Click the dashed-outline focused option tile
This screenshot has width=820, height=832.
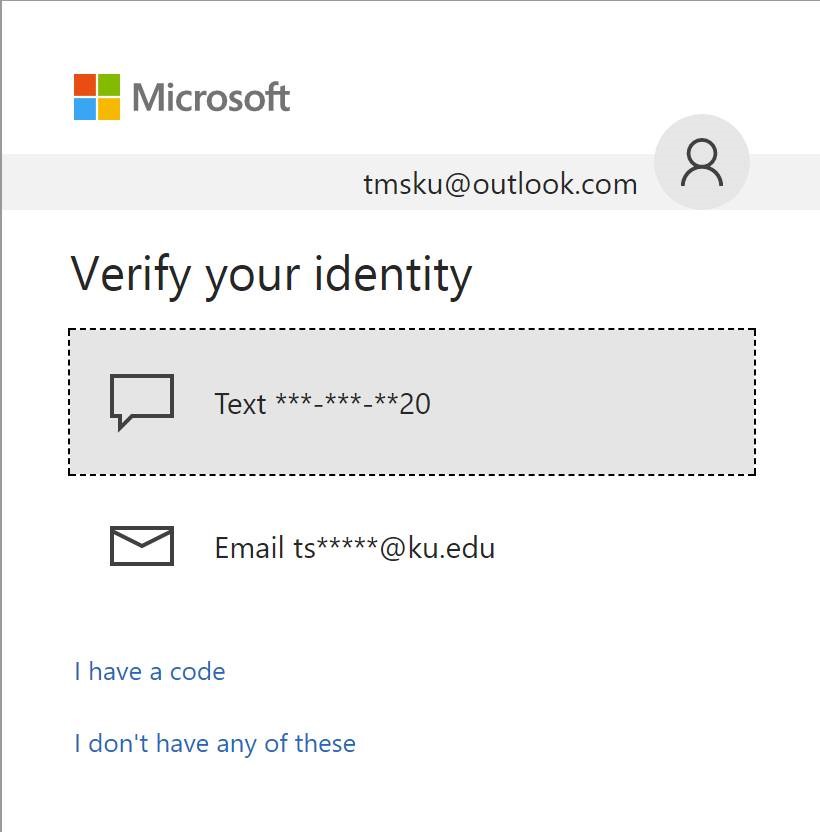[412, 402]
